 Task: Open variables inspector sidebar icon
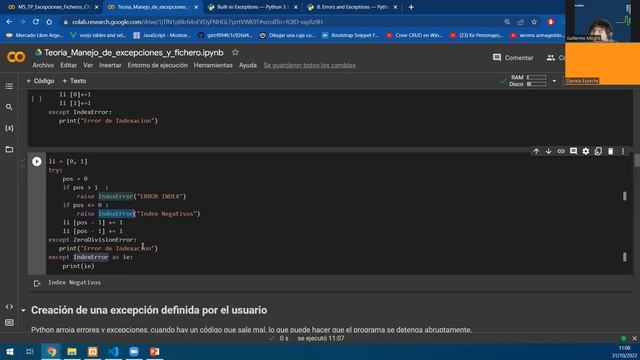[9, 128]
